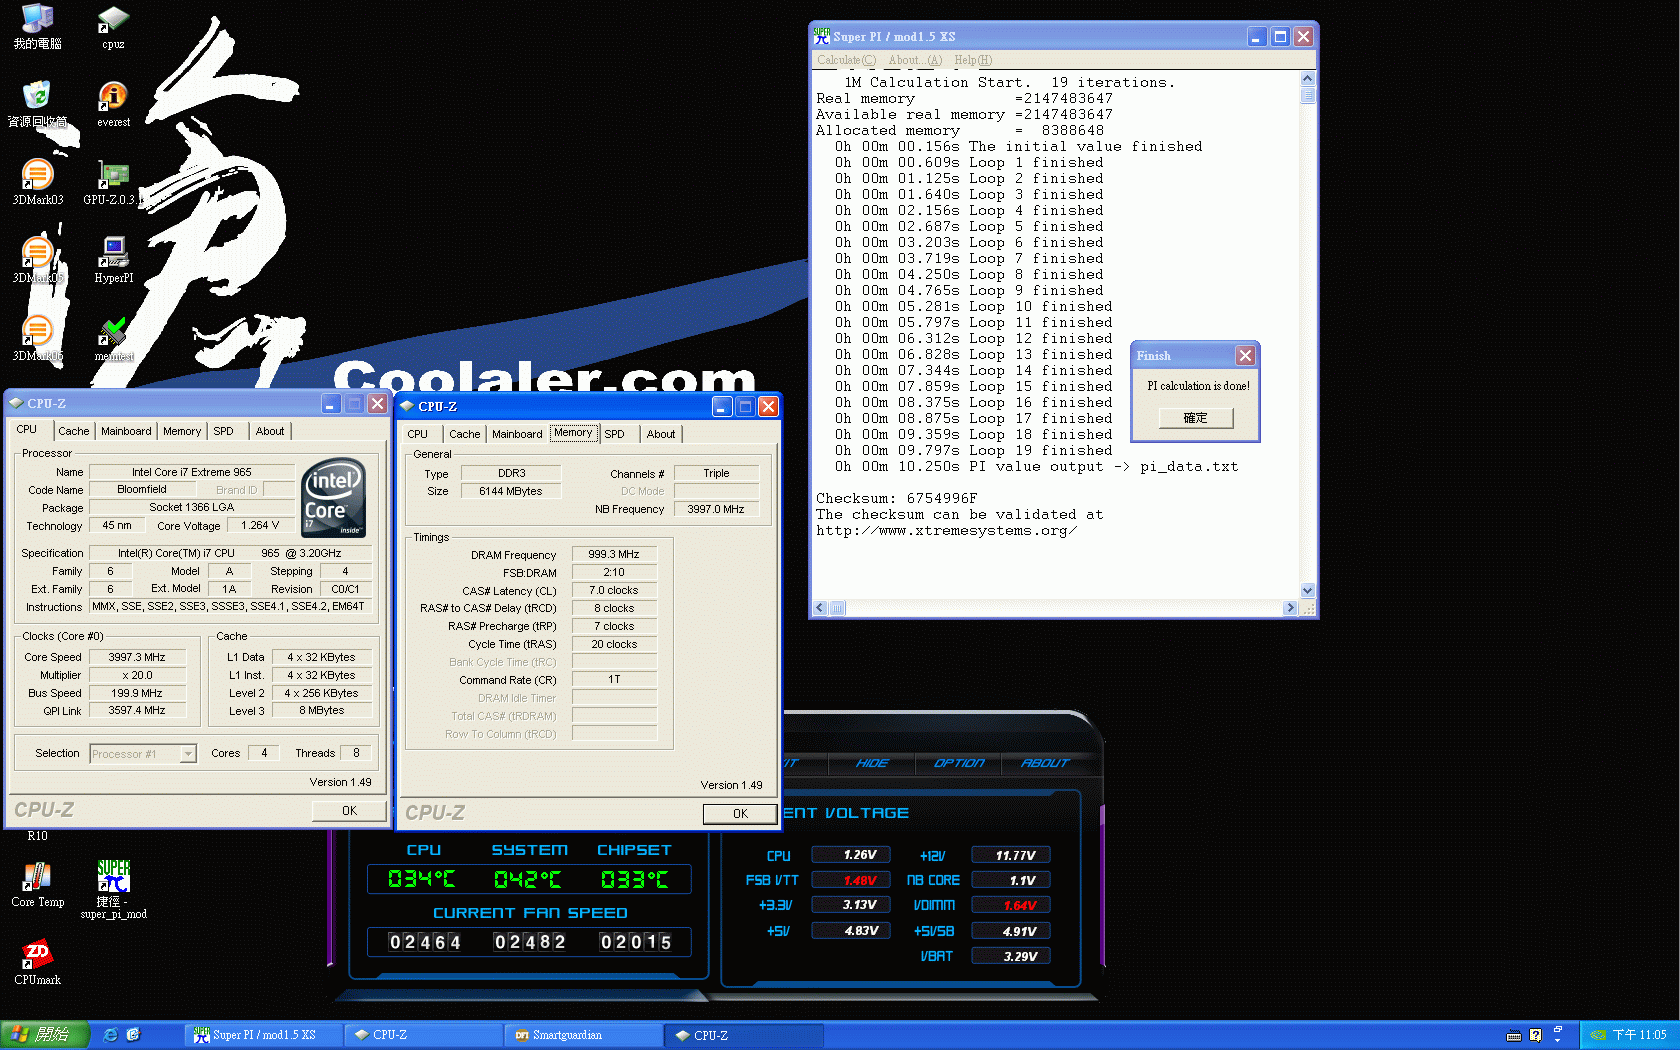The width and height of the screenshot is (1680, 1050).
Task: Click the taskbar clock
Action: click(1639, 1035)
